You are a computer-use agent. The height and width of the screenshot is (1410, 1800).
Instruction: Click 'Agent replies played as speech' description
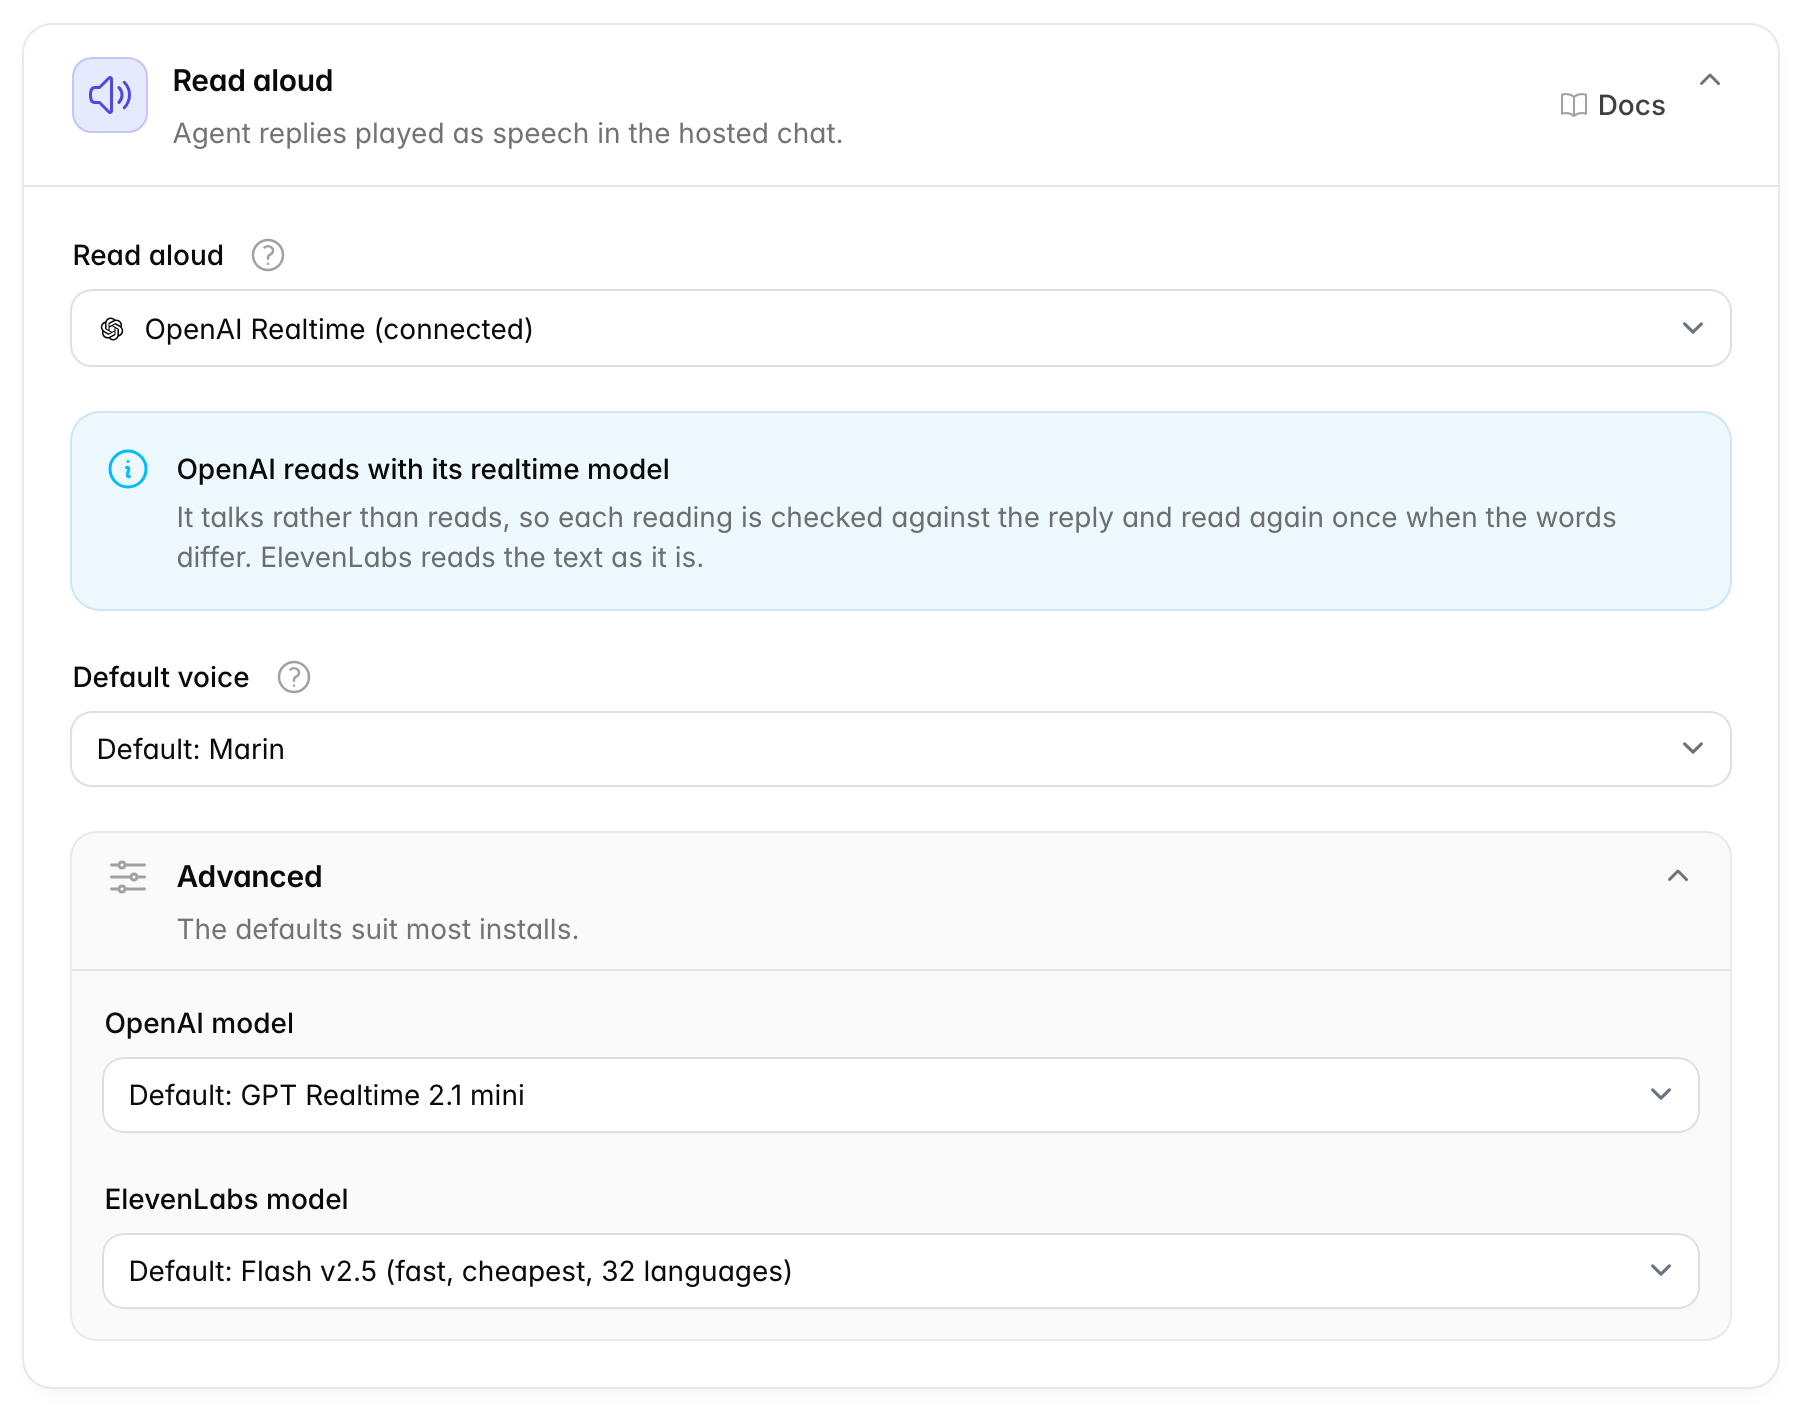(508, 133)
